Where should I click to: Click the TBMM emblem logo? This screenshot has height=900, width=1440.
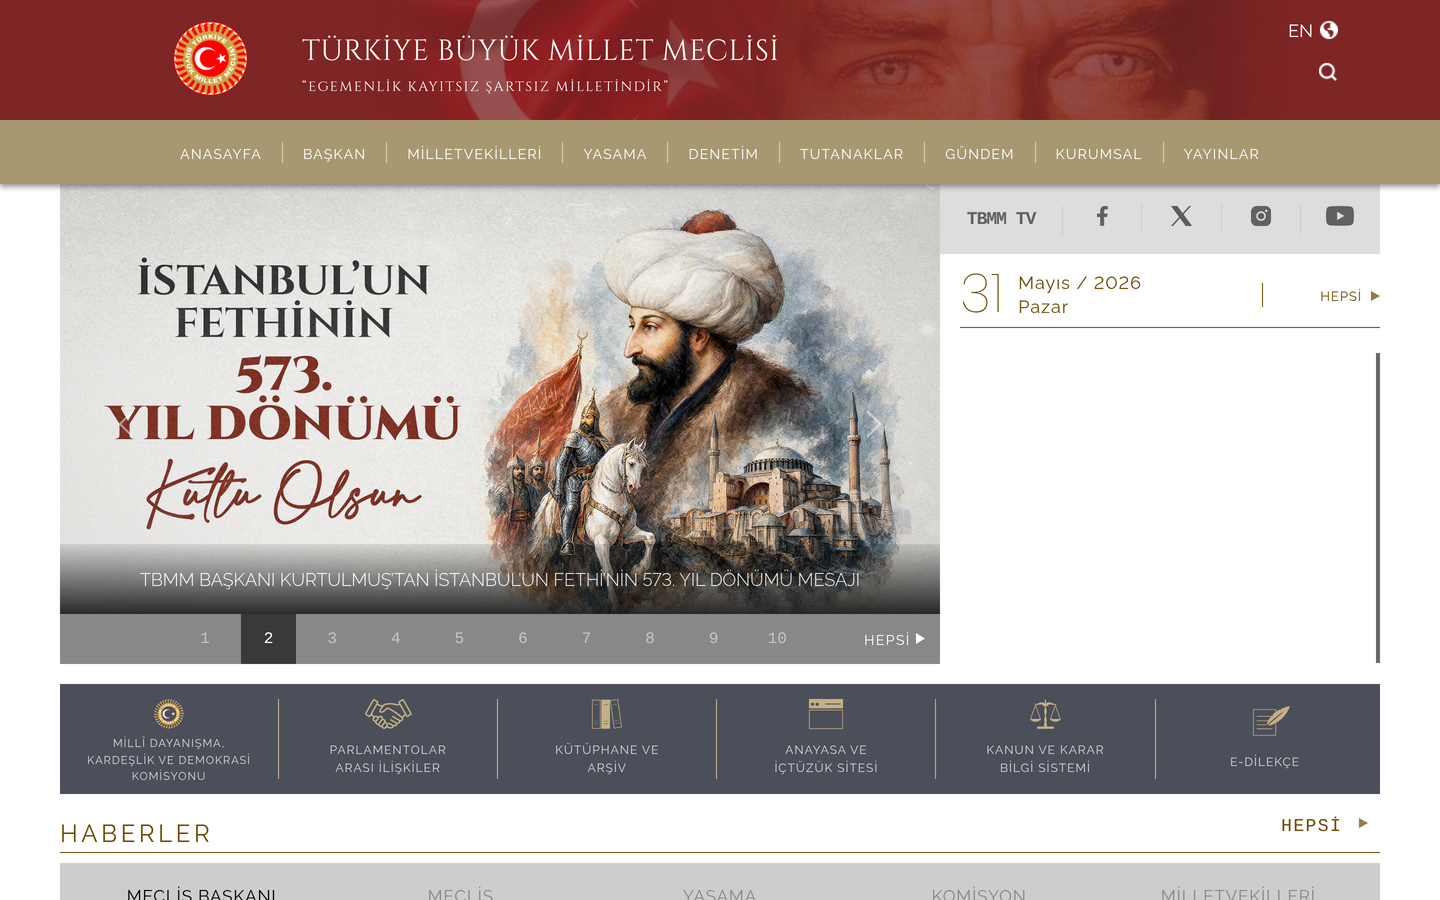pyautogui.click(x=210, y=59)
